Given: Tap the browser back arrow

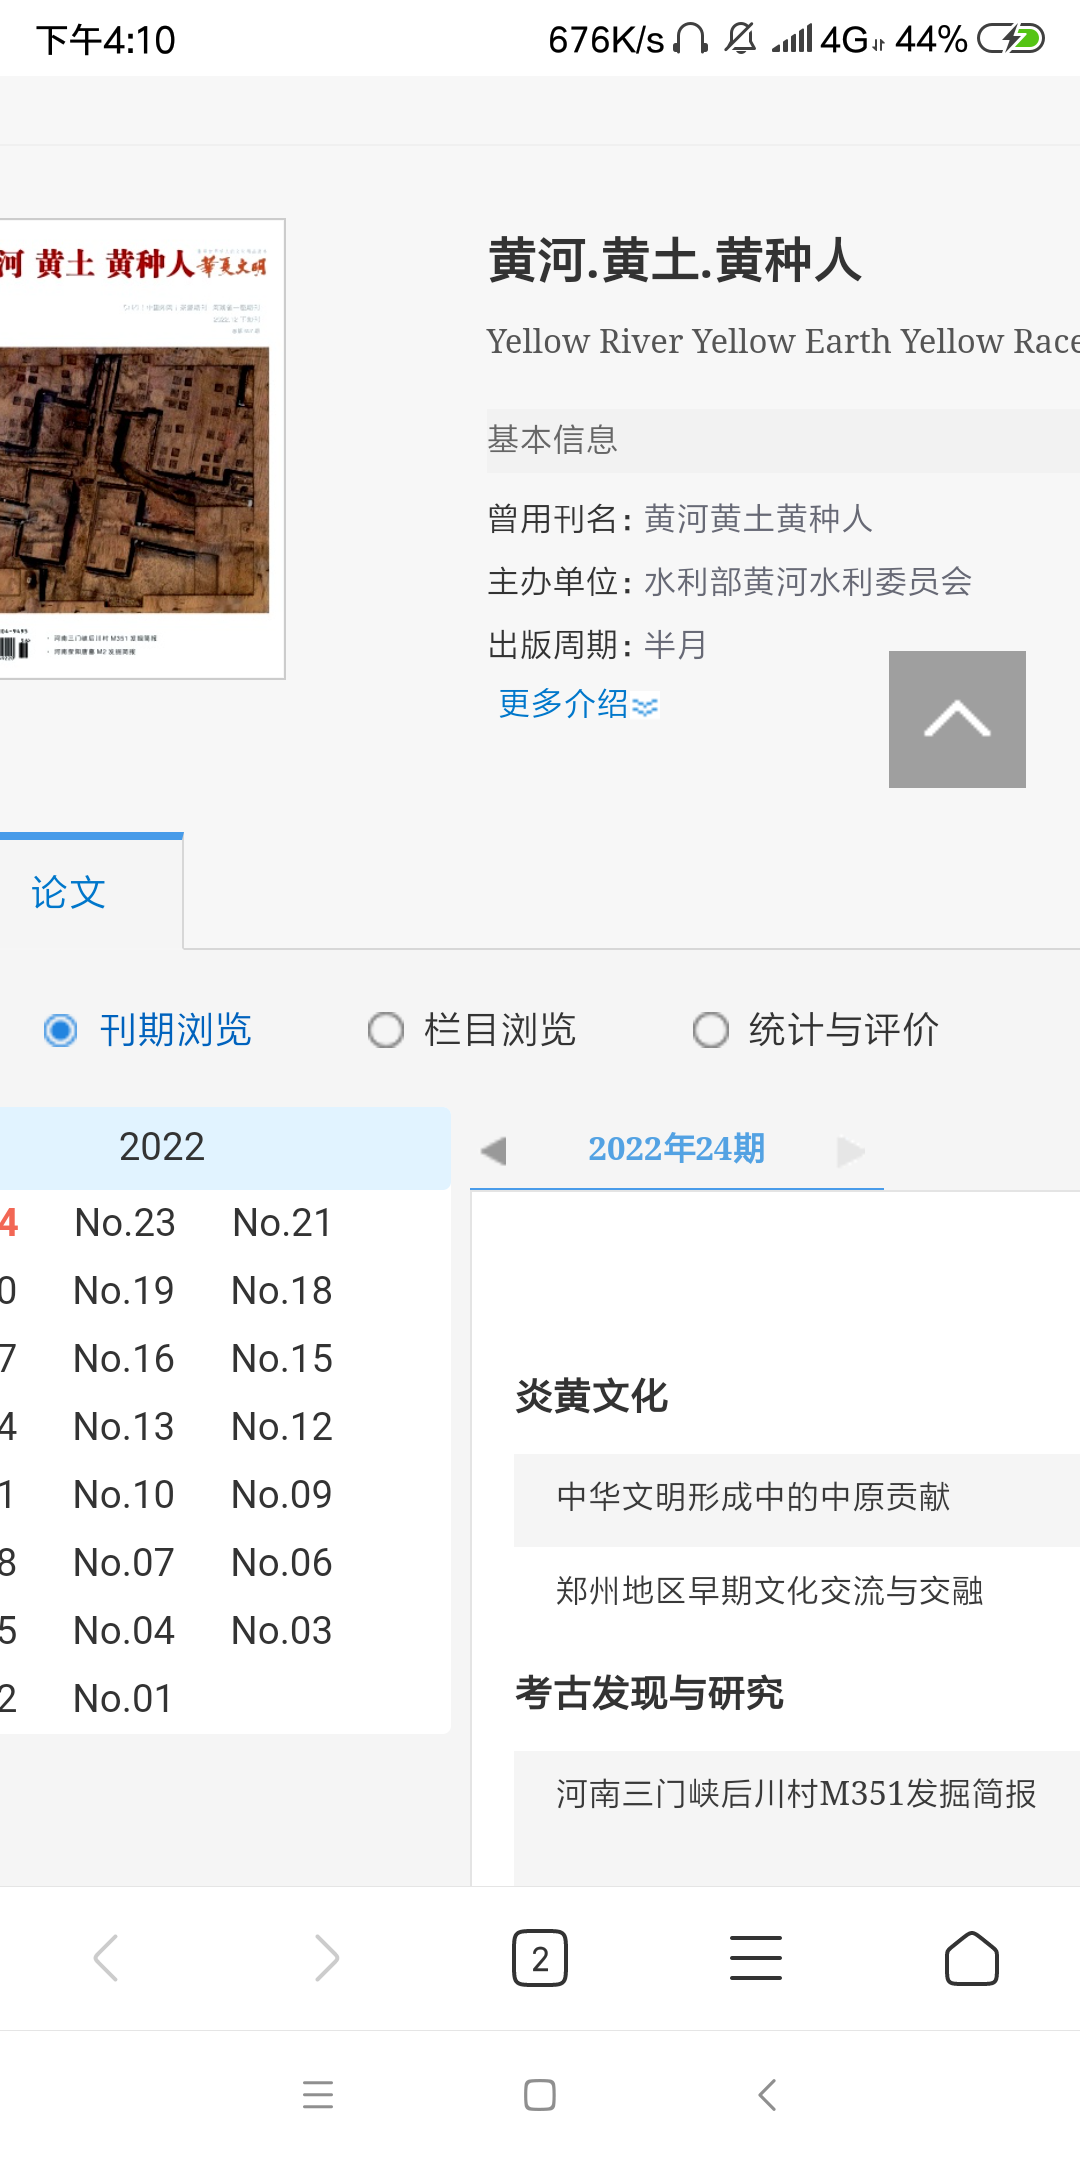Looking at the screenshot, I should (x=106, y=1958).
